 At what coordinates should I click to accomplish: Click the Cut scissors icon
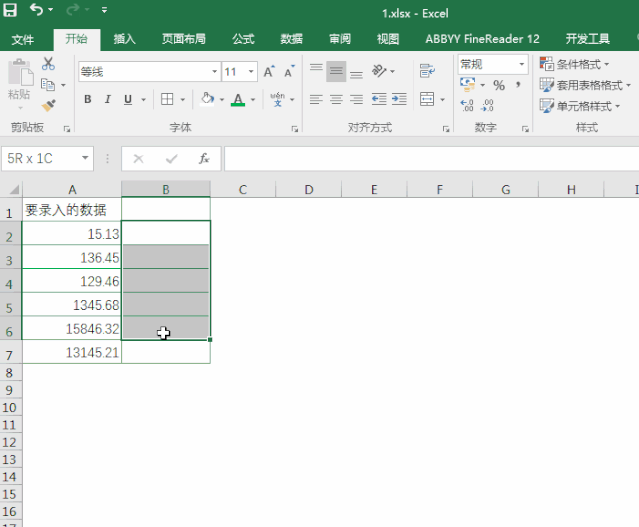[x=49, y=64]
